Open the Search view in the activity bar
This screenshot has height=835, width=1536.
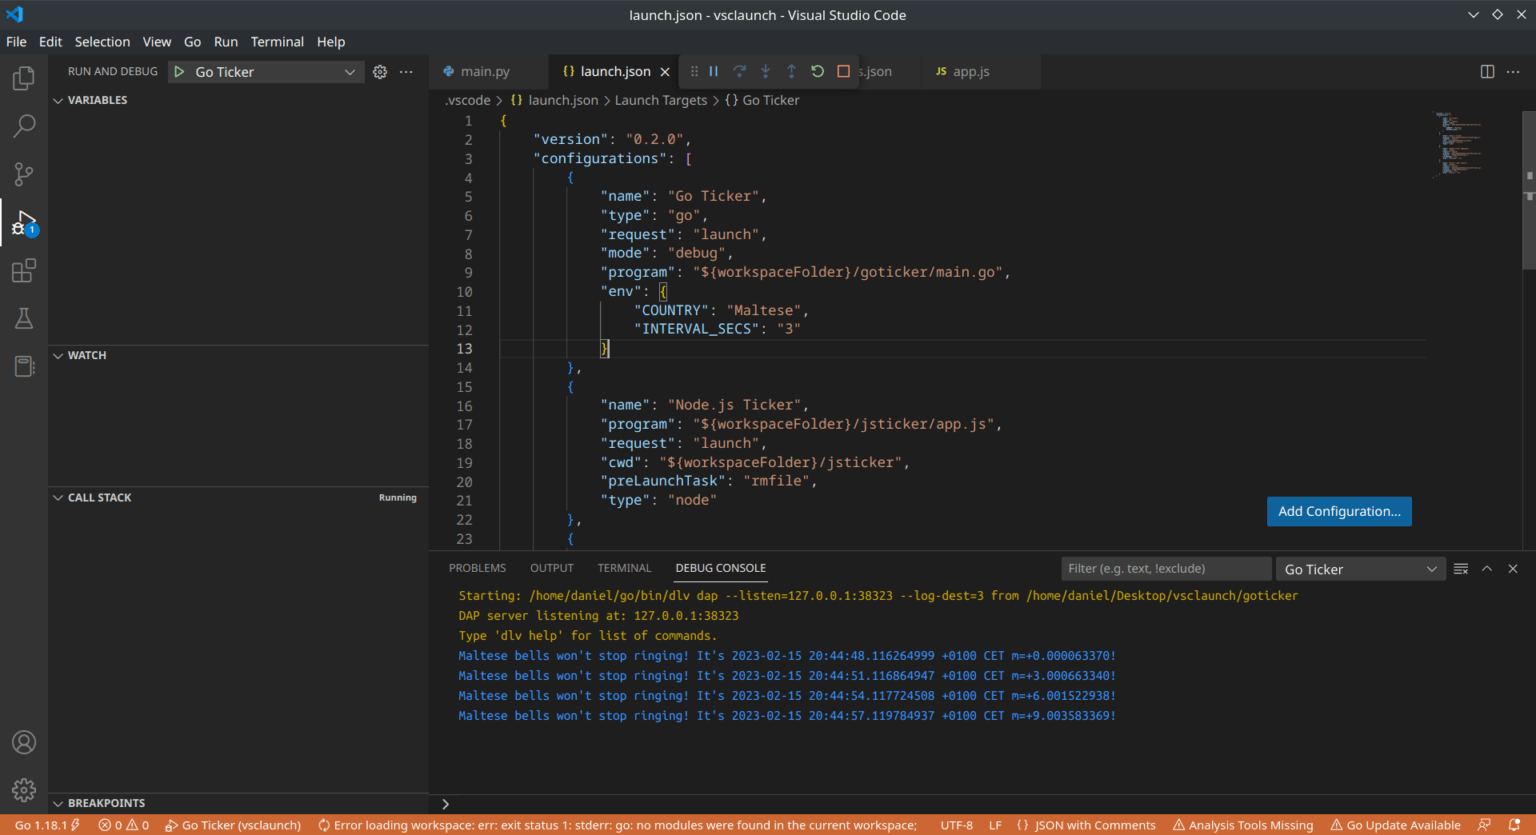click(x=24, y=126)
